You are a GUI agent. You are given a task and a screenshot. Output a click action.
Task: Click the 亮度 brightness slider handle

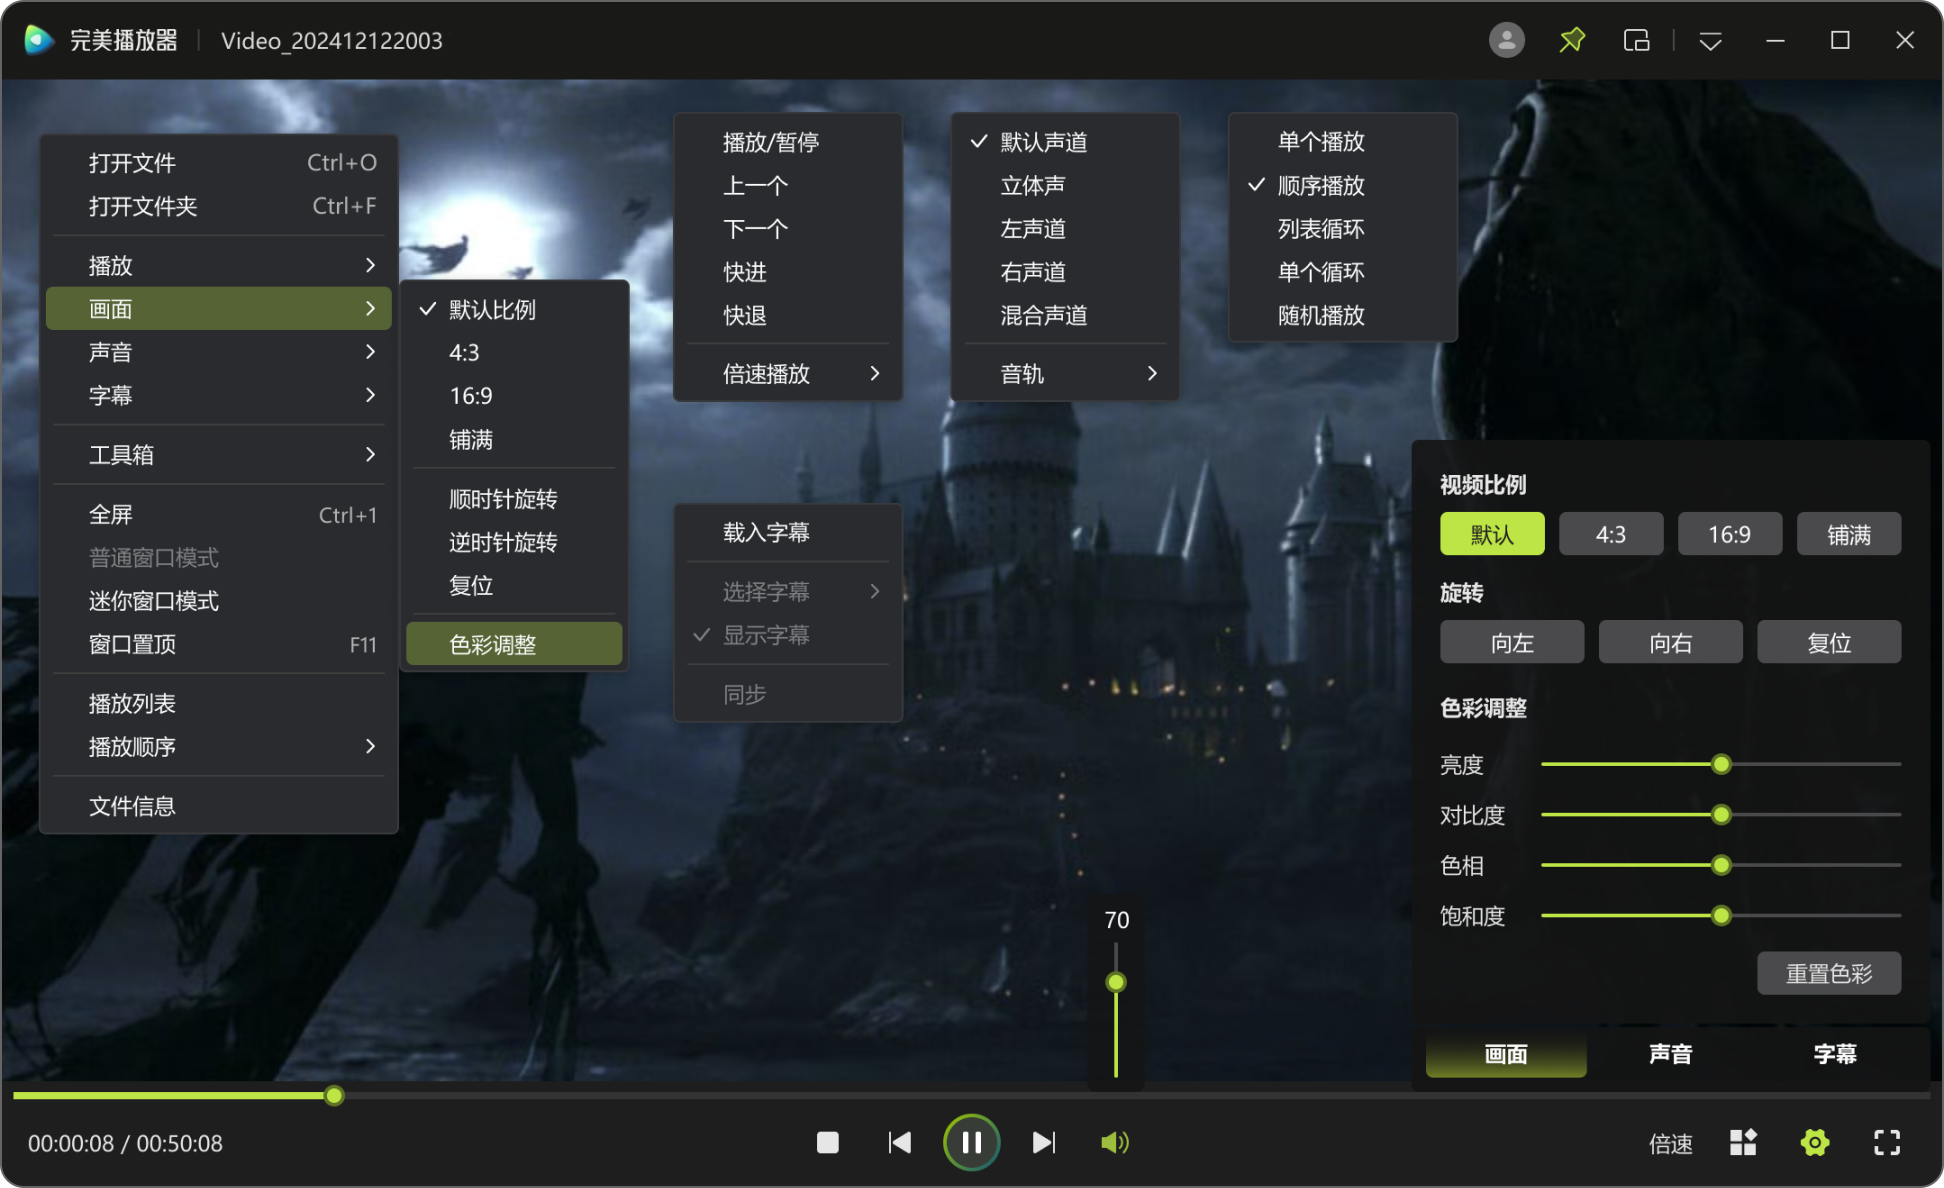pos(1721,765)
